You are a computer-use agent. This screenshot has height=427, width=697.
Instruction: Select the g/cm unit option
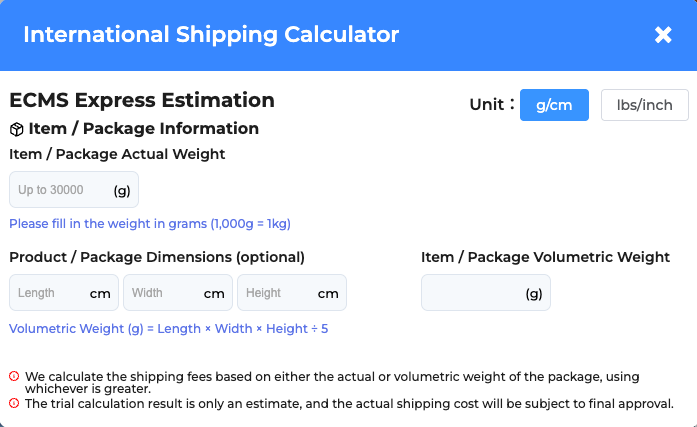pos(554,105)
